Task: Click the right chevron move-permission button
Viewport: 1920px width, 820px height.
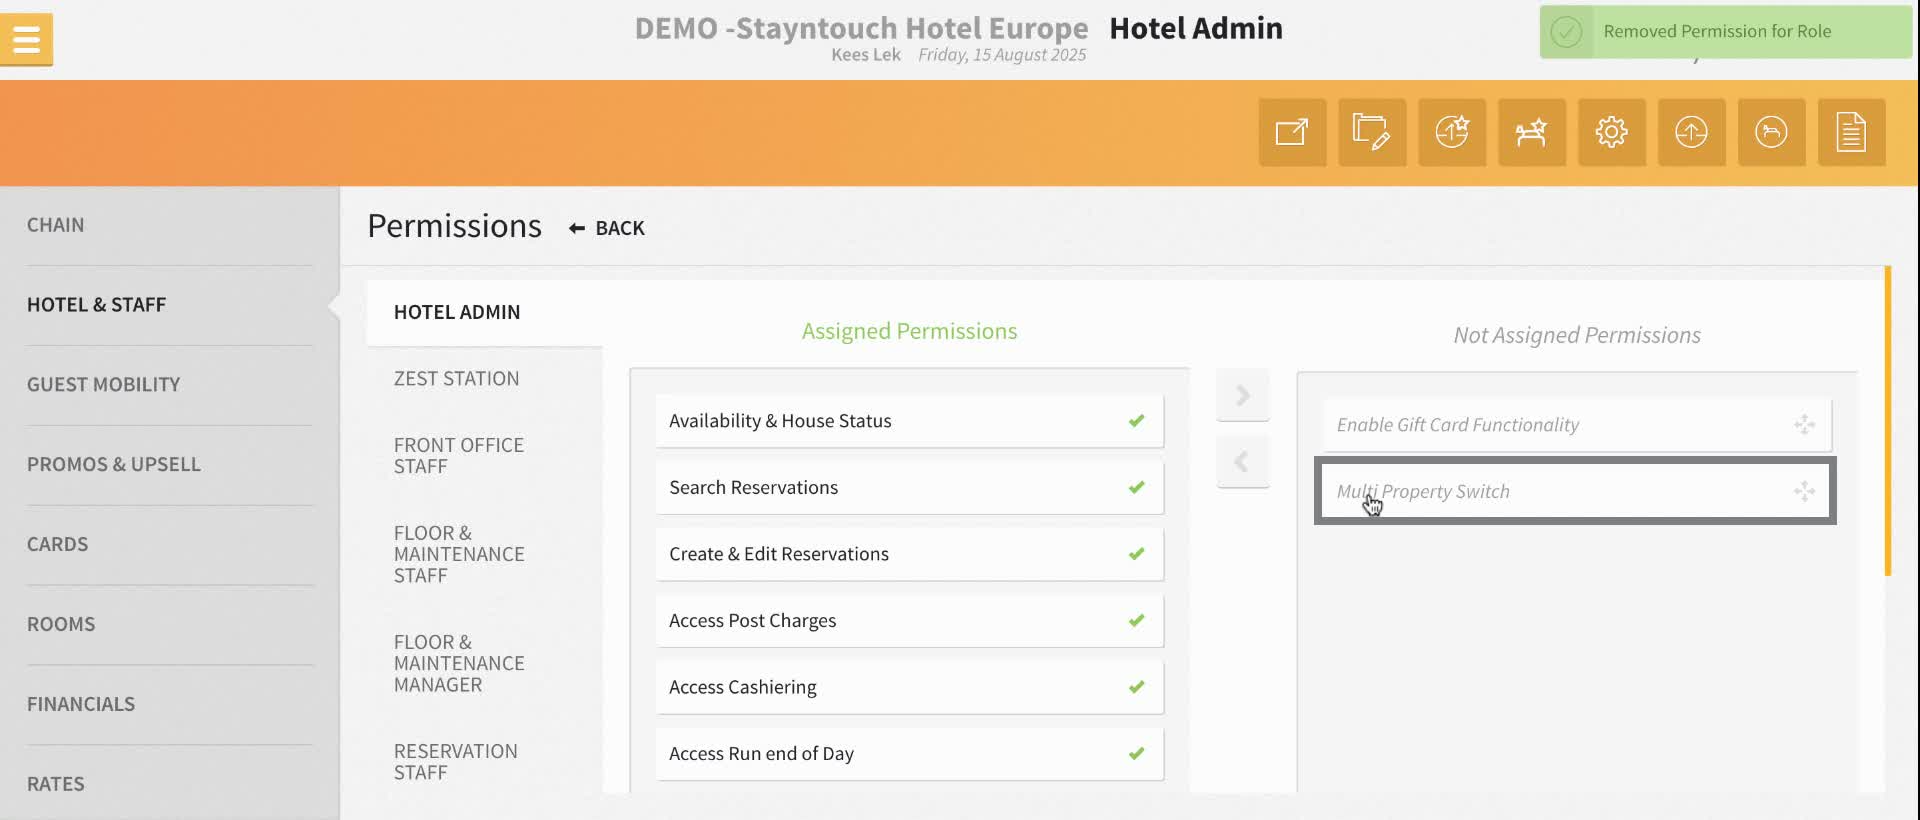Action: (1243, 395)
